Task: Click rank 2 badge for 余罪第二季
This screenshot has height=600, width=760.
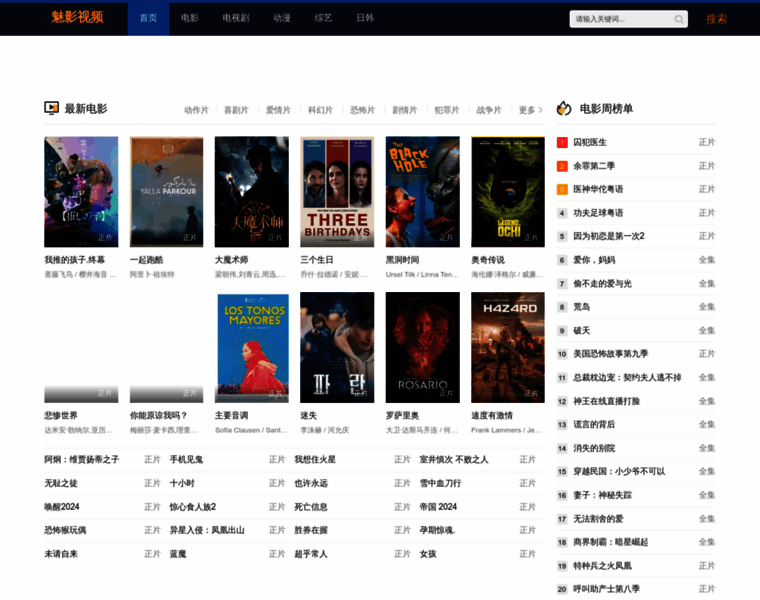Action: point(562,166)
